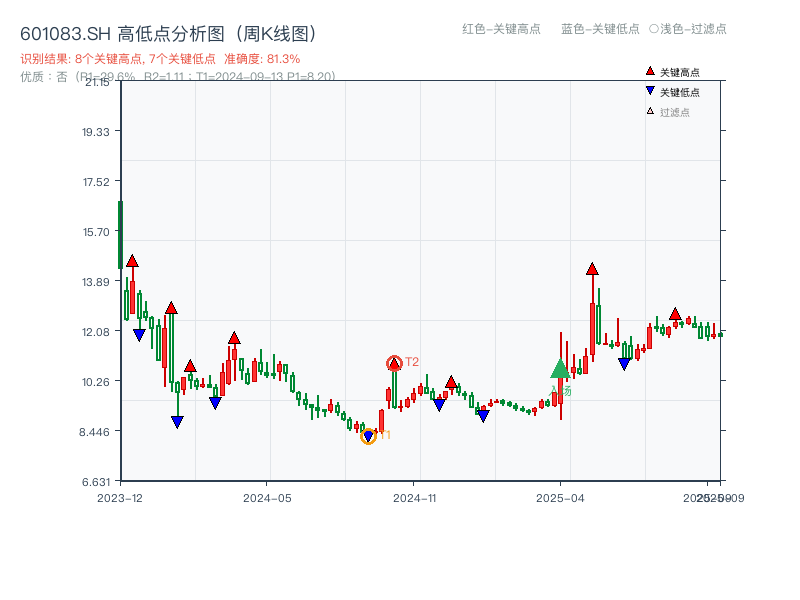Select the green 入场 entry arrow on chart
This screenshot has height=600, width=800.
pyautogui.click(x=559, y=370)
